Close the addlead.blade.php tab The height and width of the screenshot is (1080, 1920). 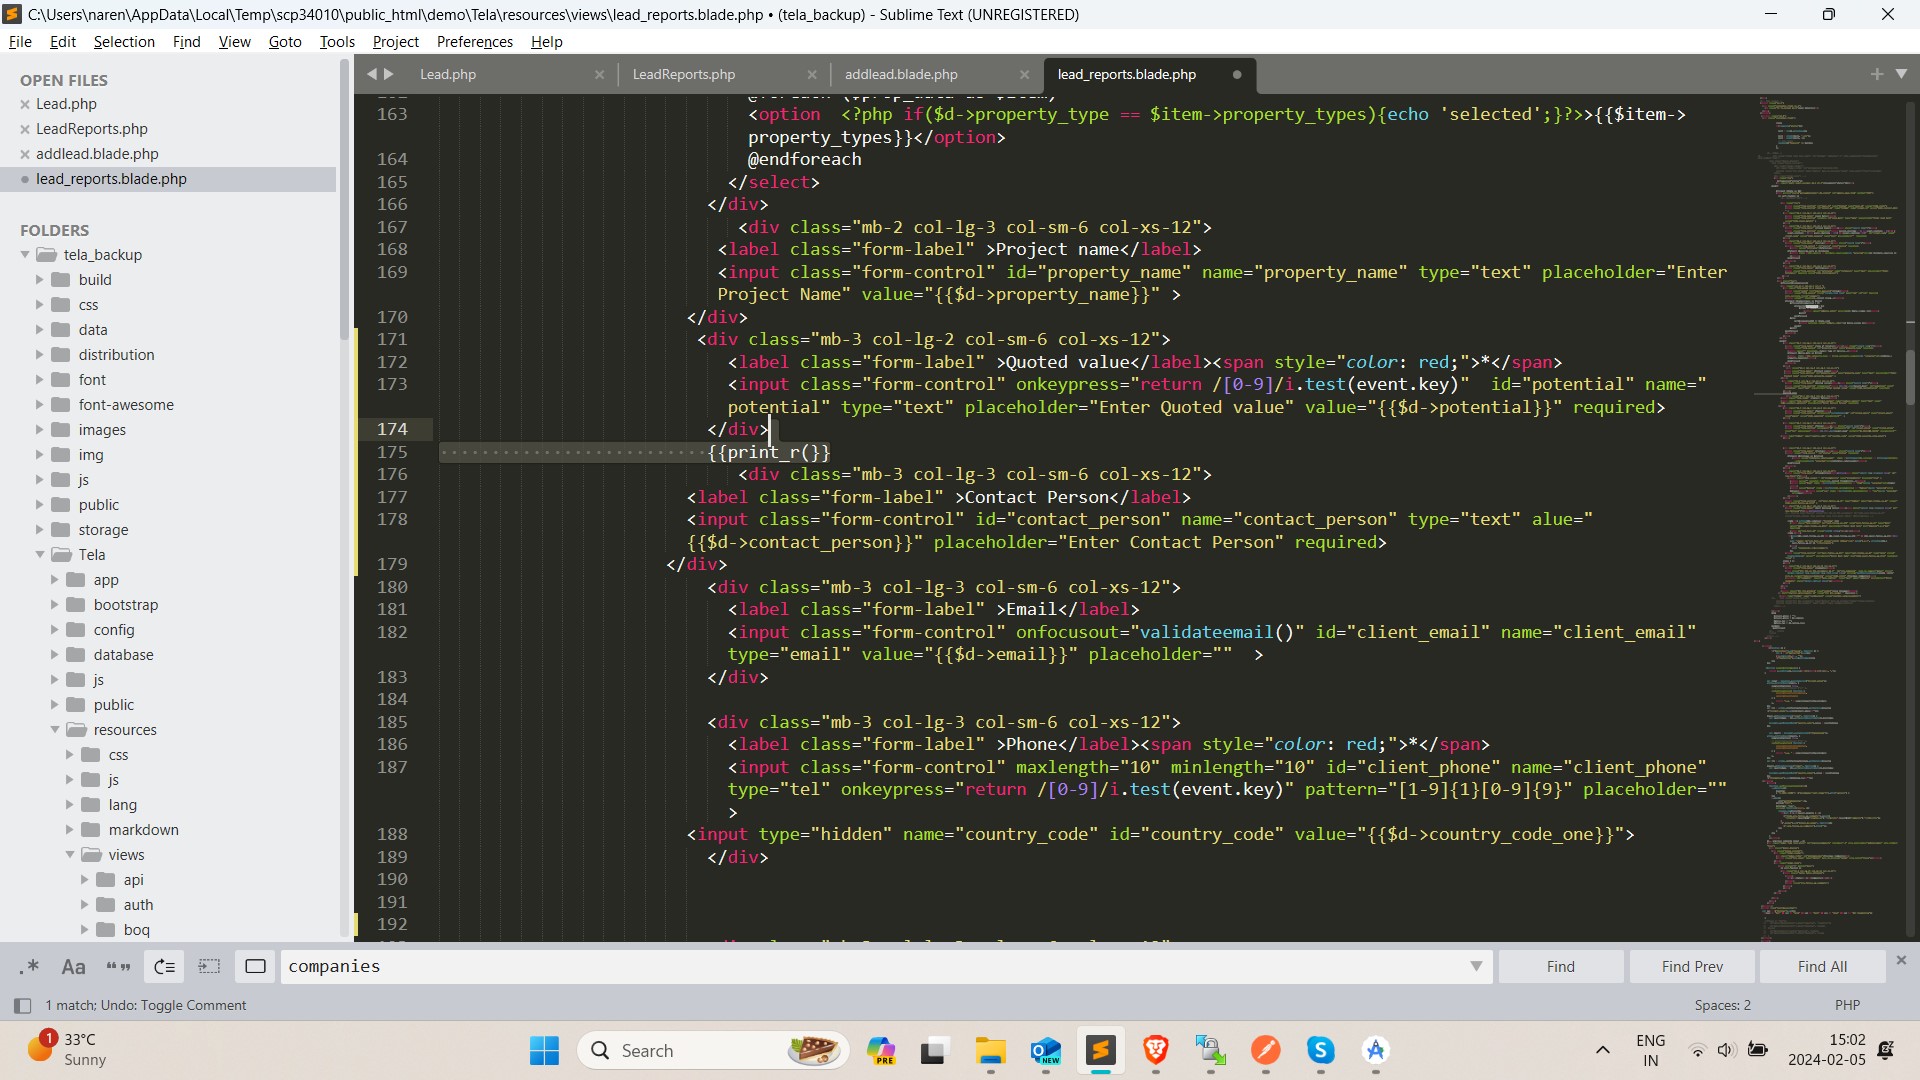point(1024,74)
